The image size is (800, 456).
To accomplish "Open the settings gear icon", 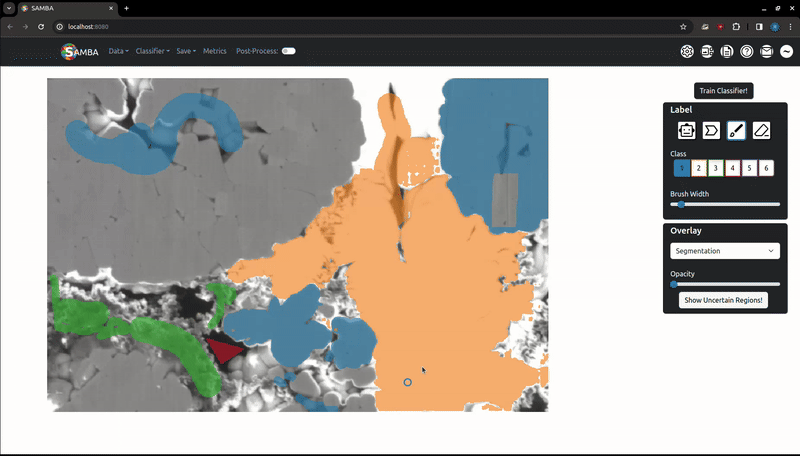I will [x=687, y=51].
